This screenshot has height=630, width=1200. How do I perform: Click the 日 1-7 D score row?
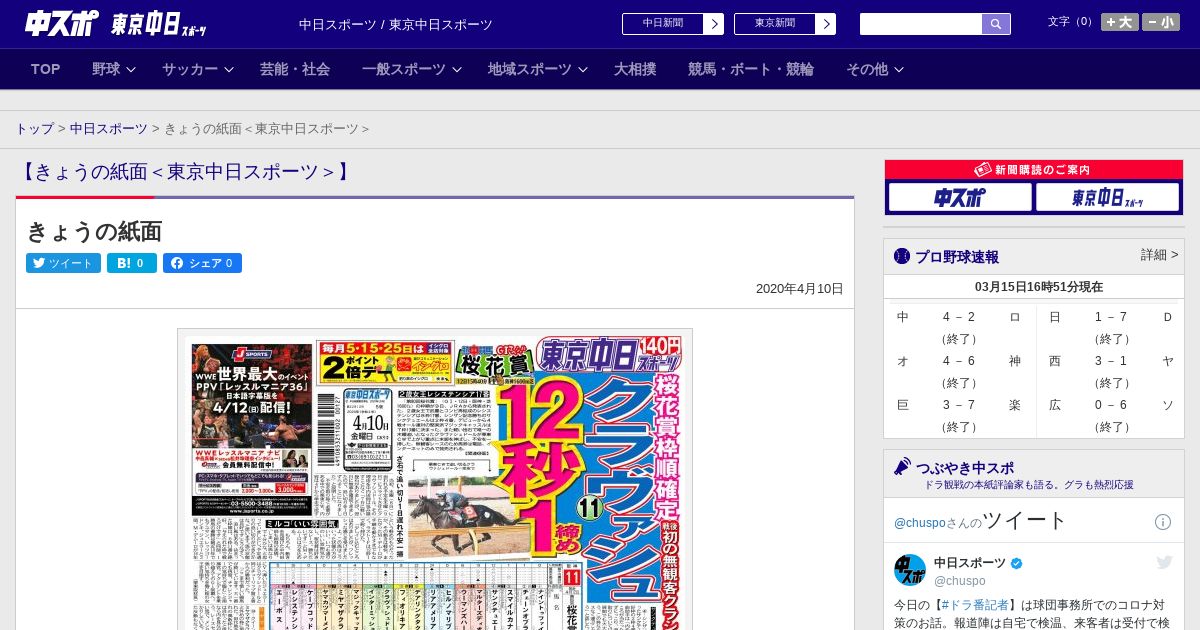coord(1111,328)
